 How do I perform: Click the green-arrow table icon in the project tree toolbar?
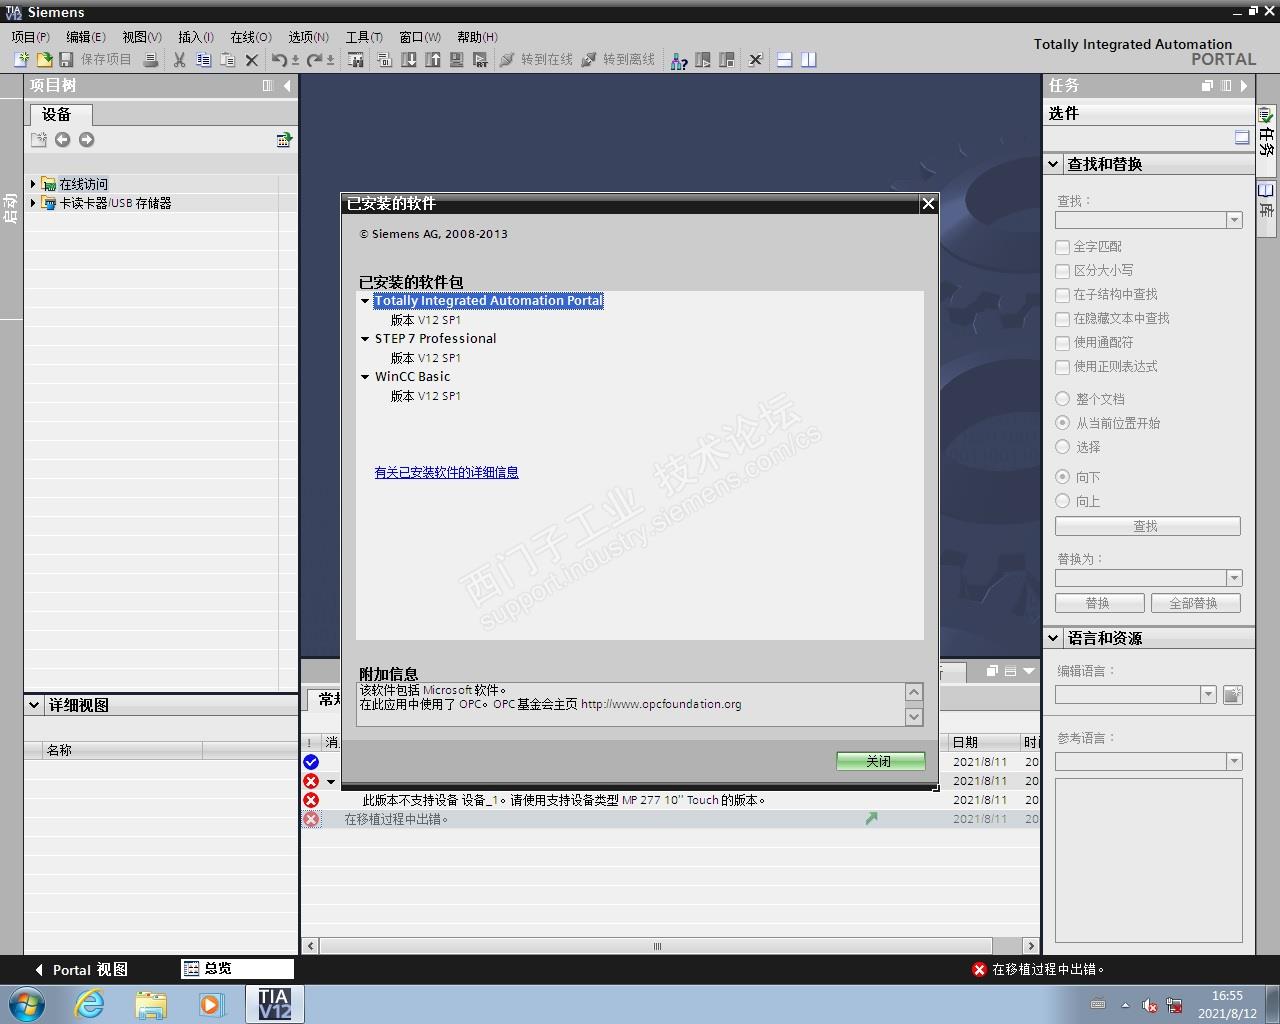pyautogui.click(x=284, y=140)
